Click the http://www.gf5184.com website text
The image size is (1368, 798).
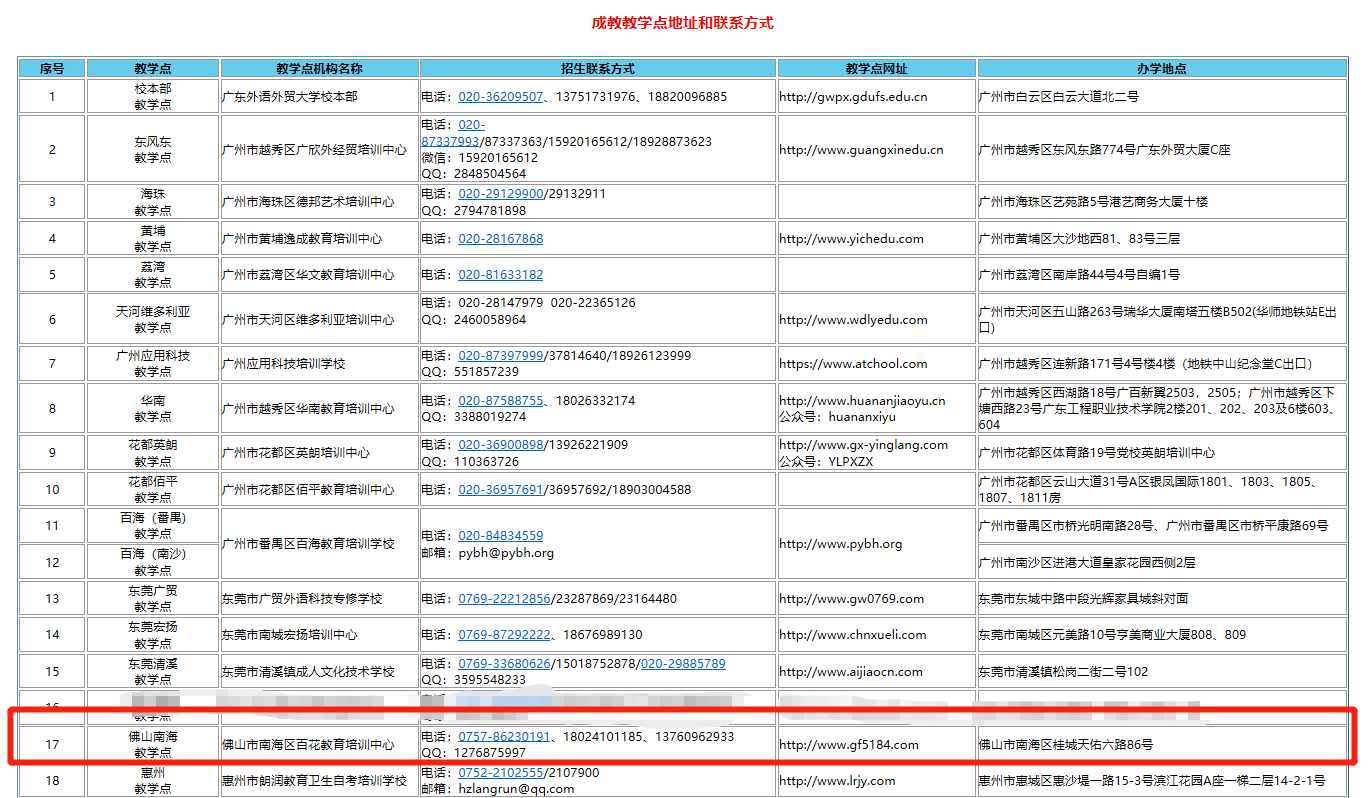click(x=848, y=745)
